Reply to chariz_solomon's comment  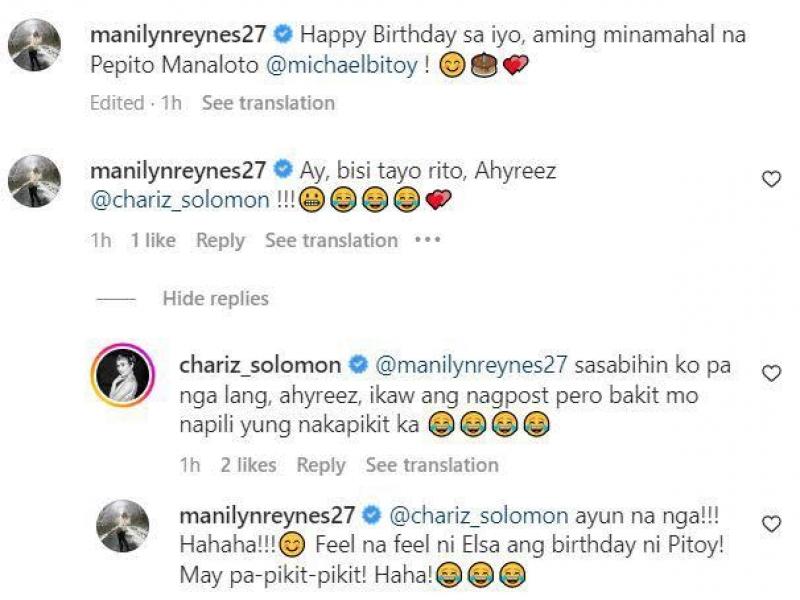click(321, 465)
